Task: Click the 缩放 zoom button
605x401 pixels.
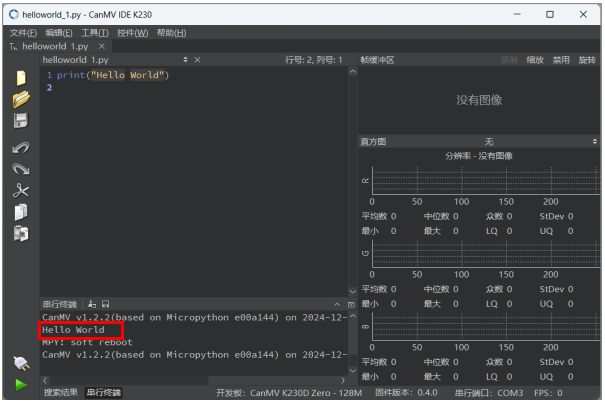Action: tap(535, 60)
